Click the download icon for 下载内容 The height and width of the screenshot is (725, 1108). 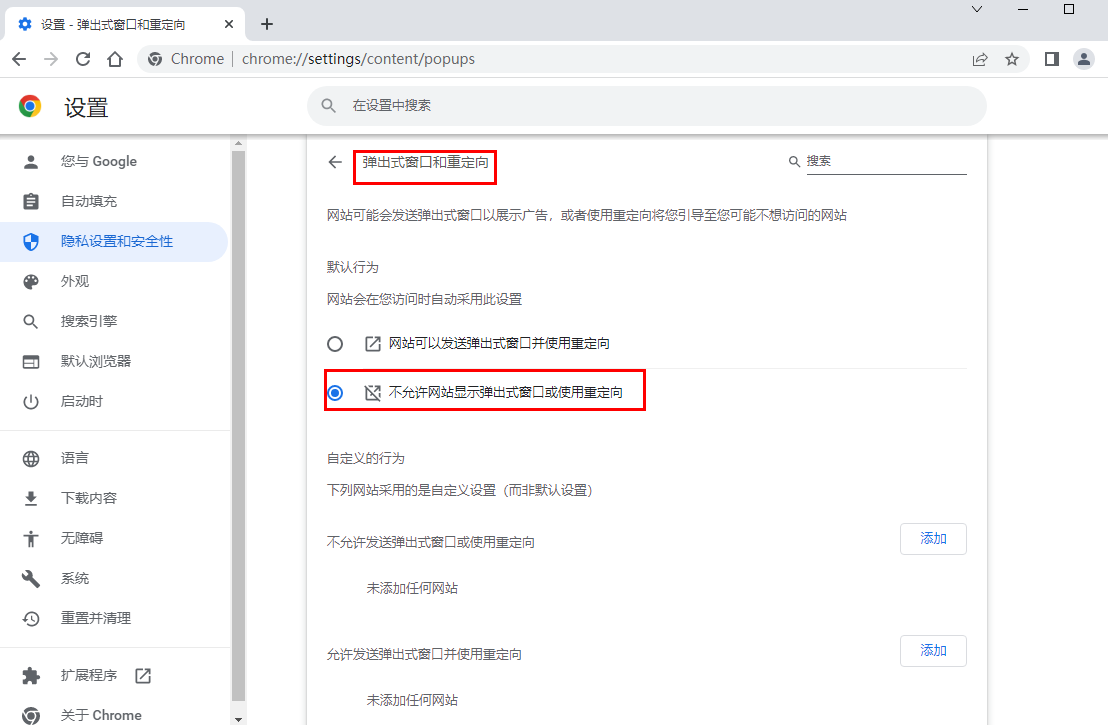point(30,499)
